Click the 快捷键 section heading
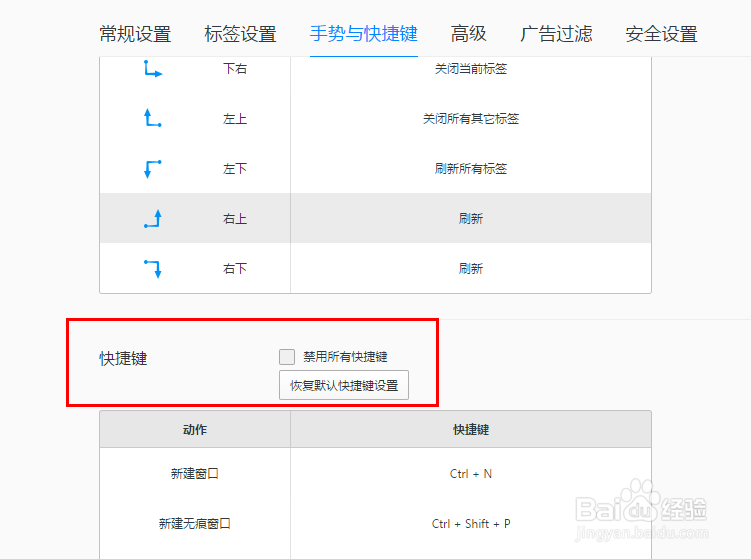 [x=123, y=358]
